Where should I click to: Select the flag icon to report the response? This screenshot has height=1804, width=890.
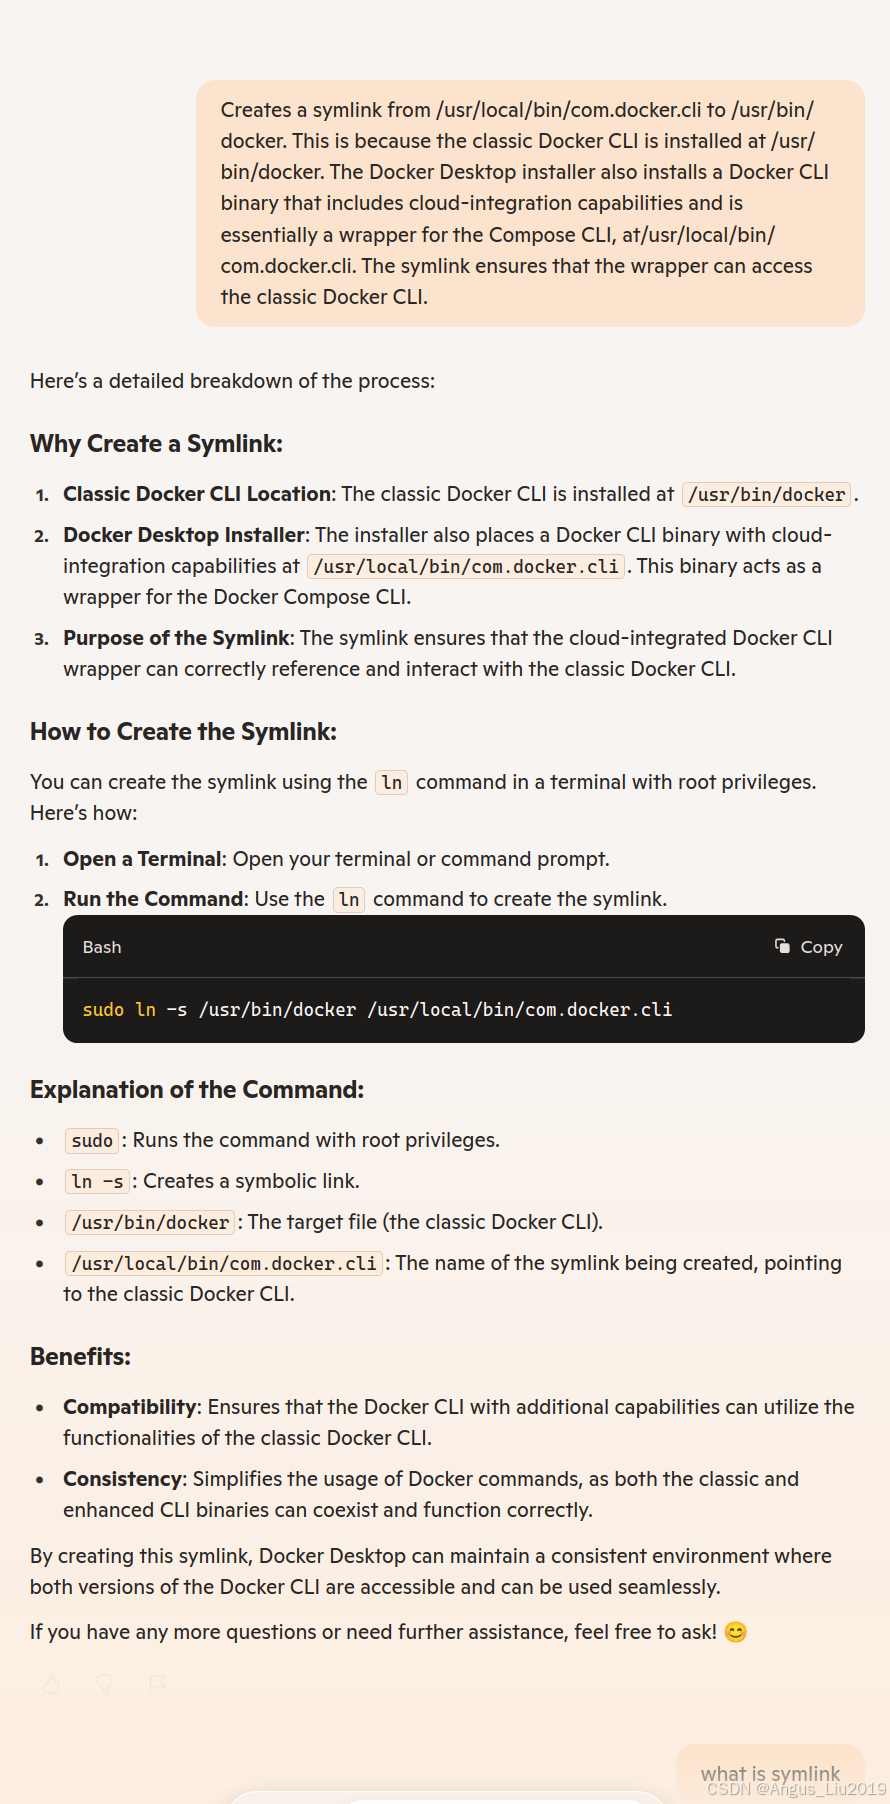pyautogui.click(x=156, y=1684)
